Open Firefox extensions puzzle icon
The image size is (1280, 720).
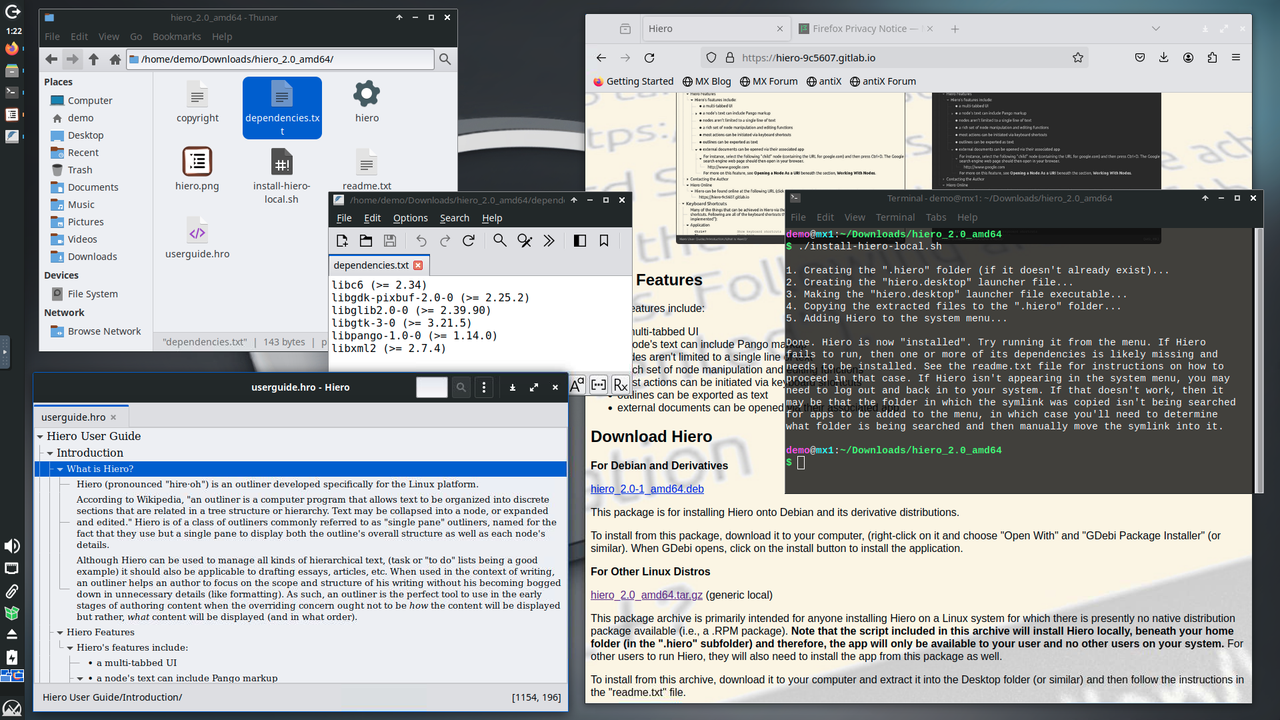1212,58
